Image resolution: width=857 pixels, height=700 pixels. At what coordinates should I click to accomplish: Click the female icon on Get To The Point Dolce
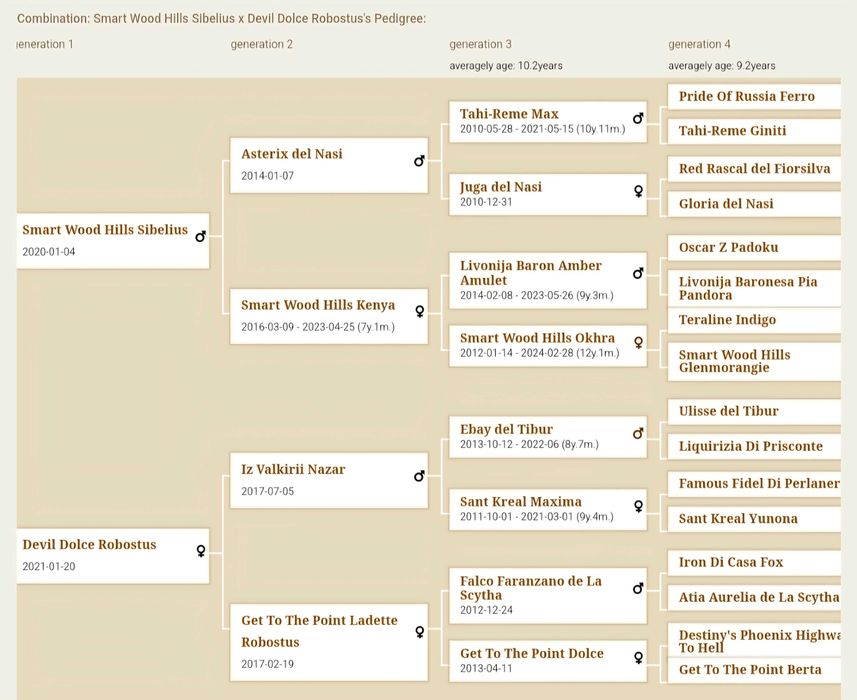[638, 658]
